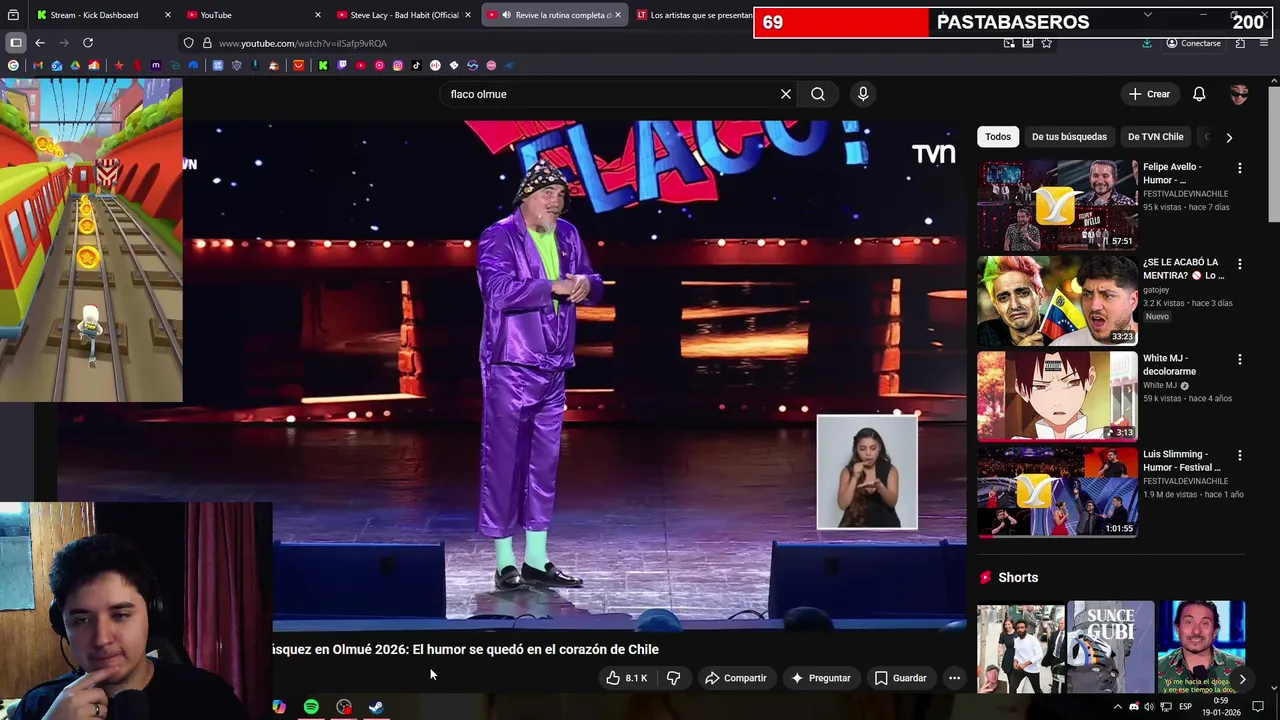1280x720 pixels.
Task: Open the browser downloads arrow icon
Action: 1146,43
